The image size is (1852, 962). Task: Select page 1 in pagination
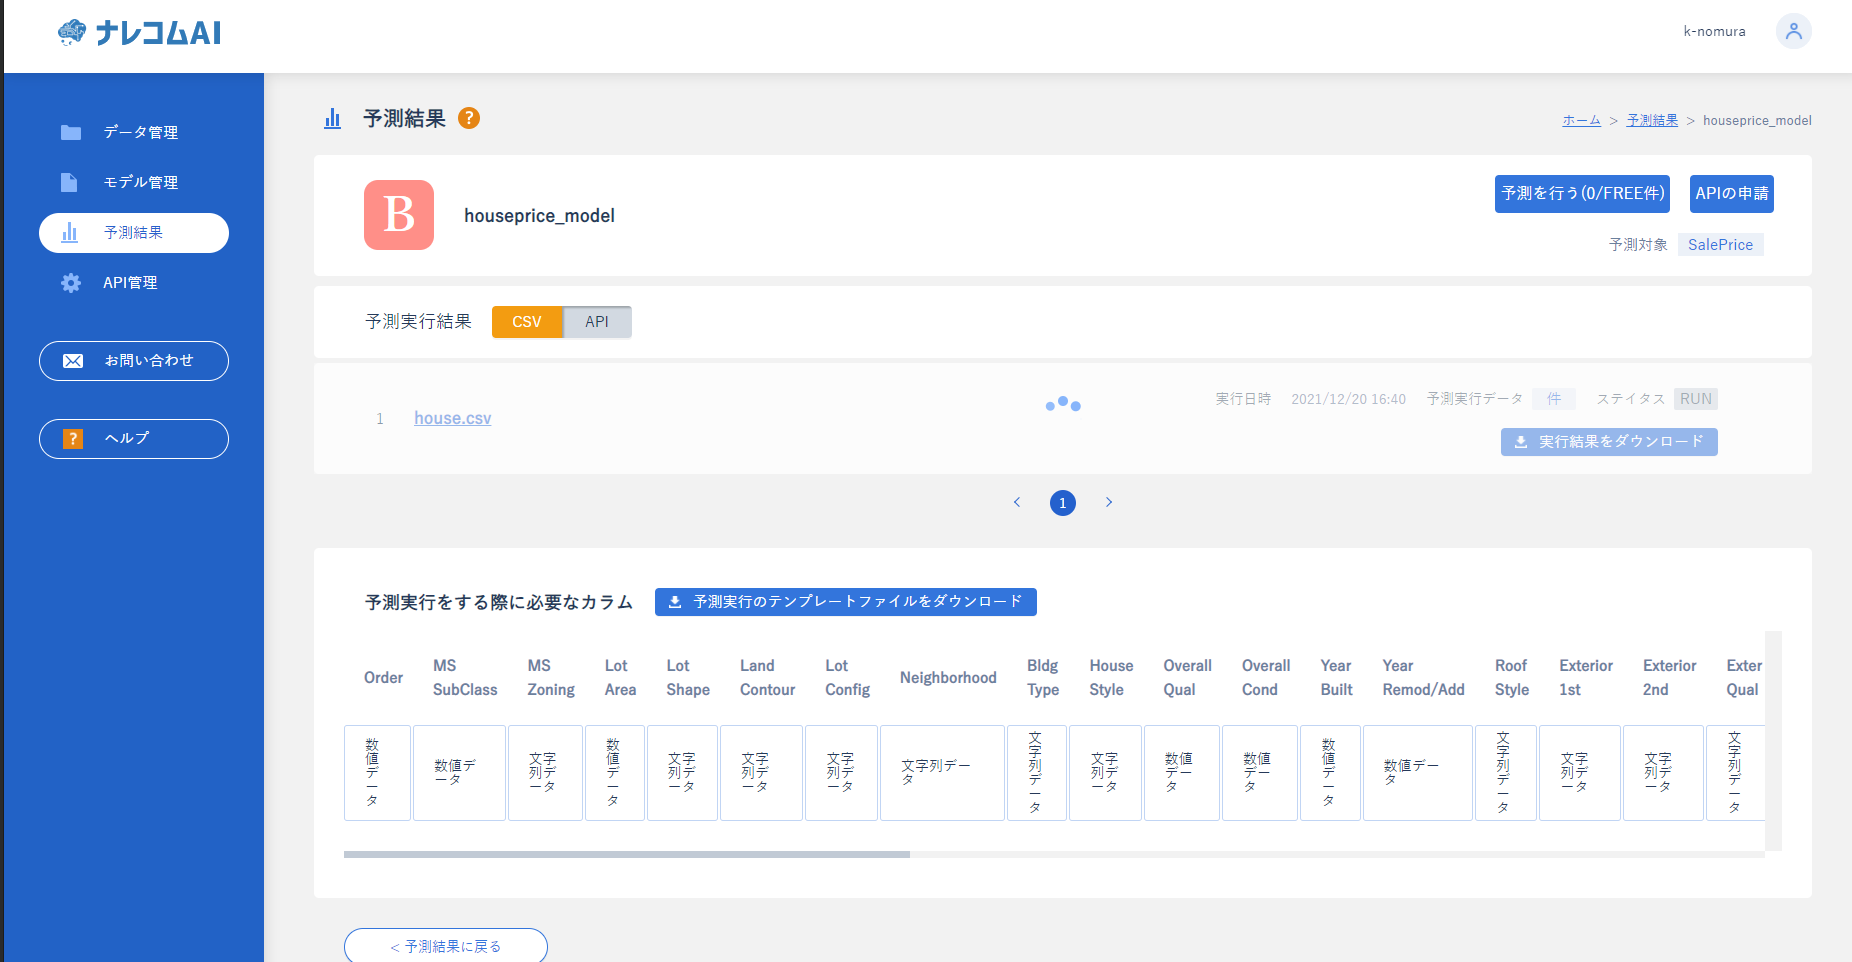click(1063, 503)
